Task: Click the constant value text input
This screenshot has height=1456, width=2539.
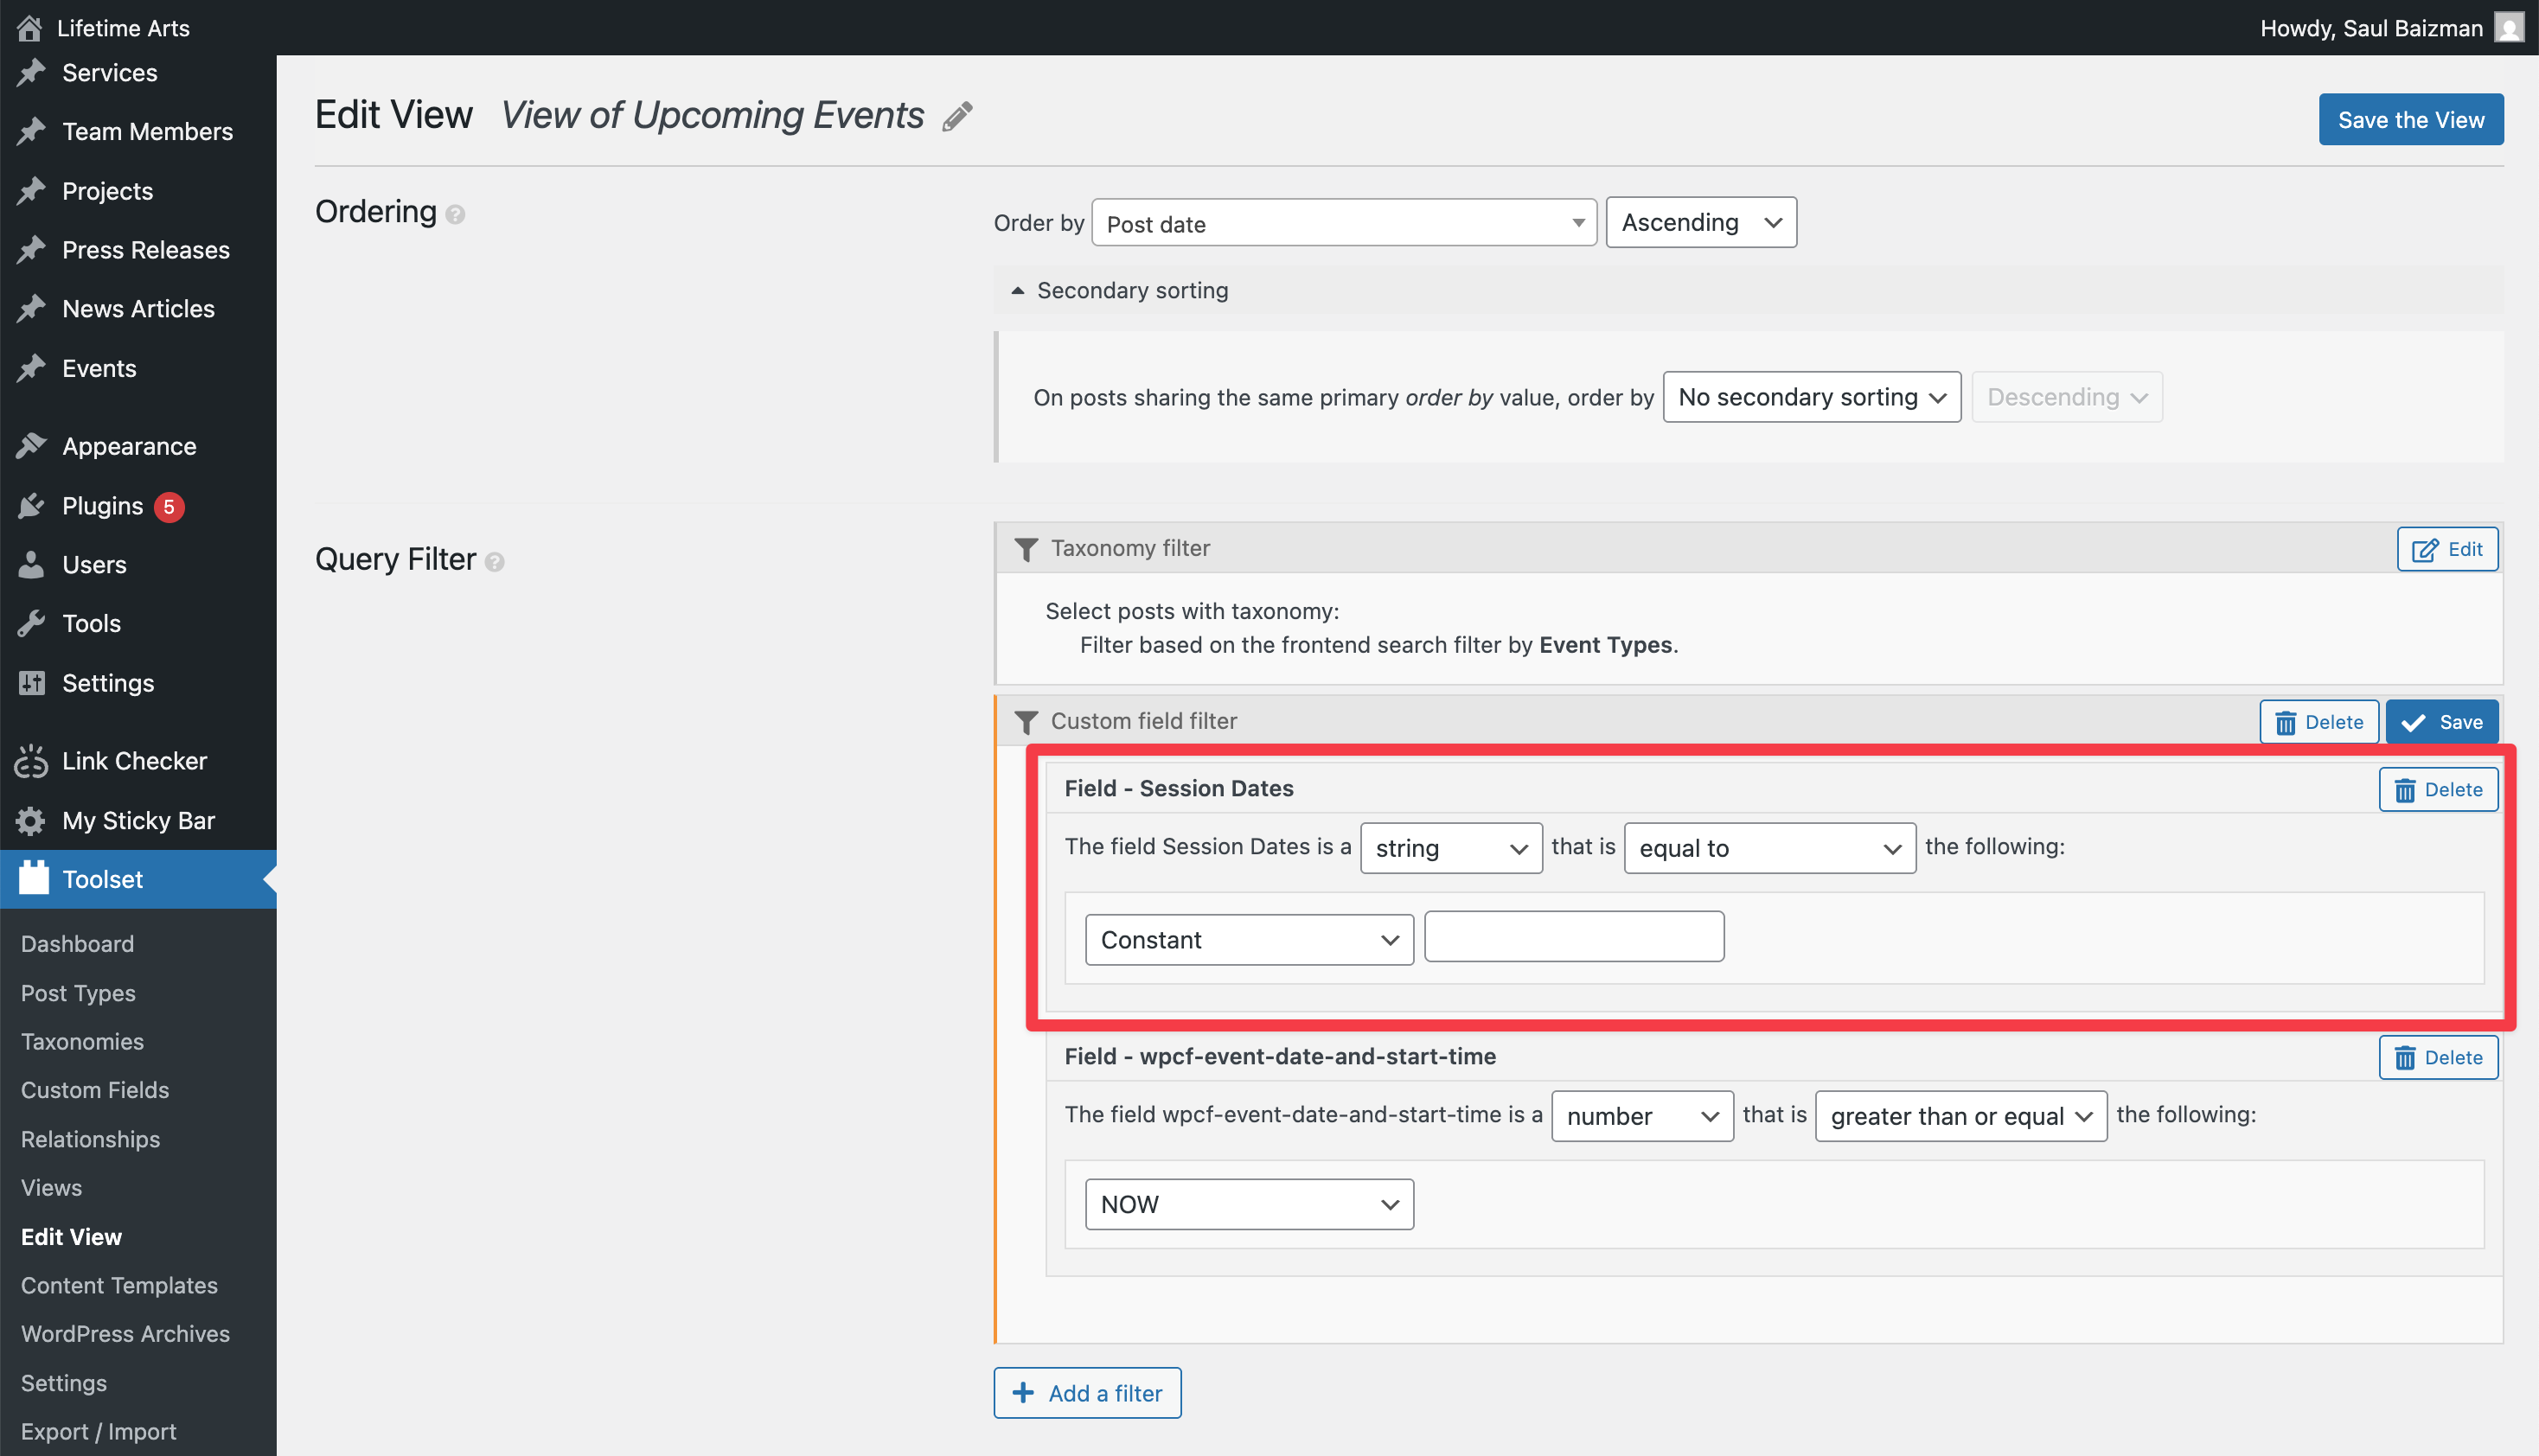Action: (1573, 937)
